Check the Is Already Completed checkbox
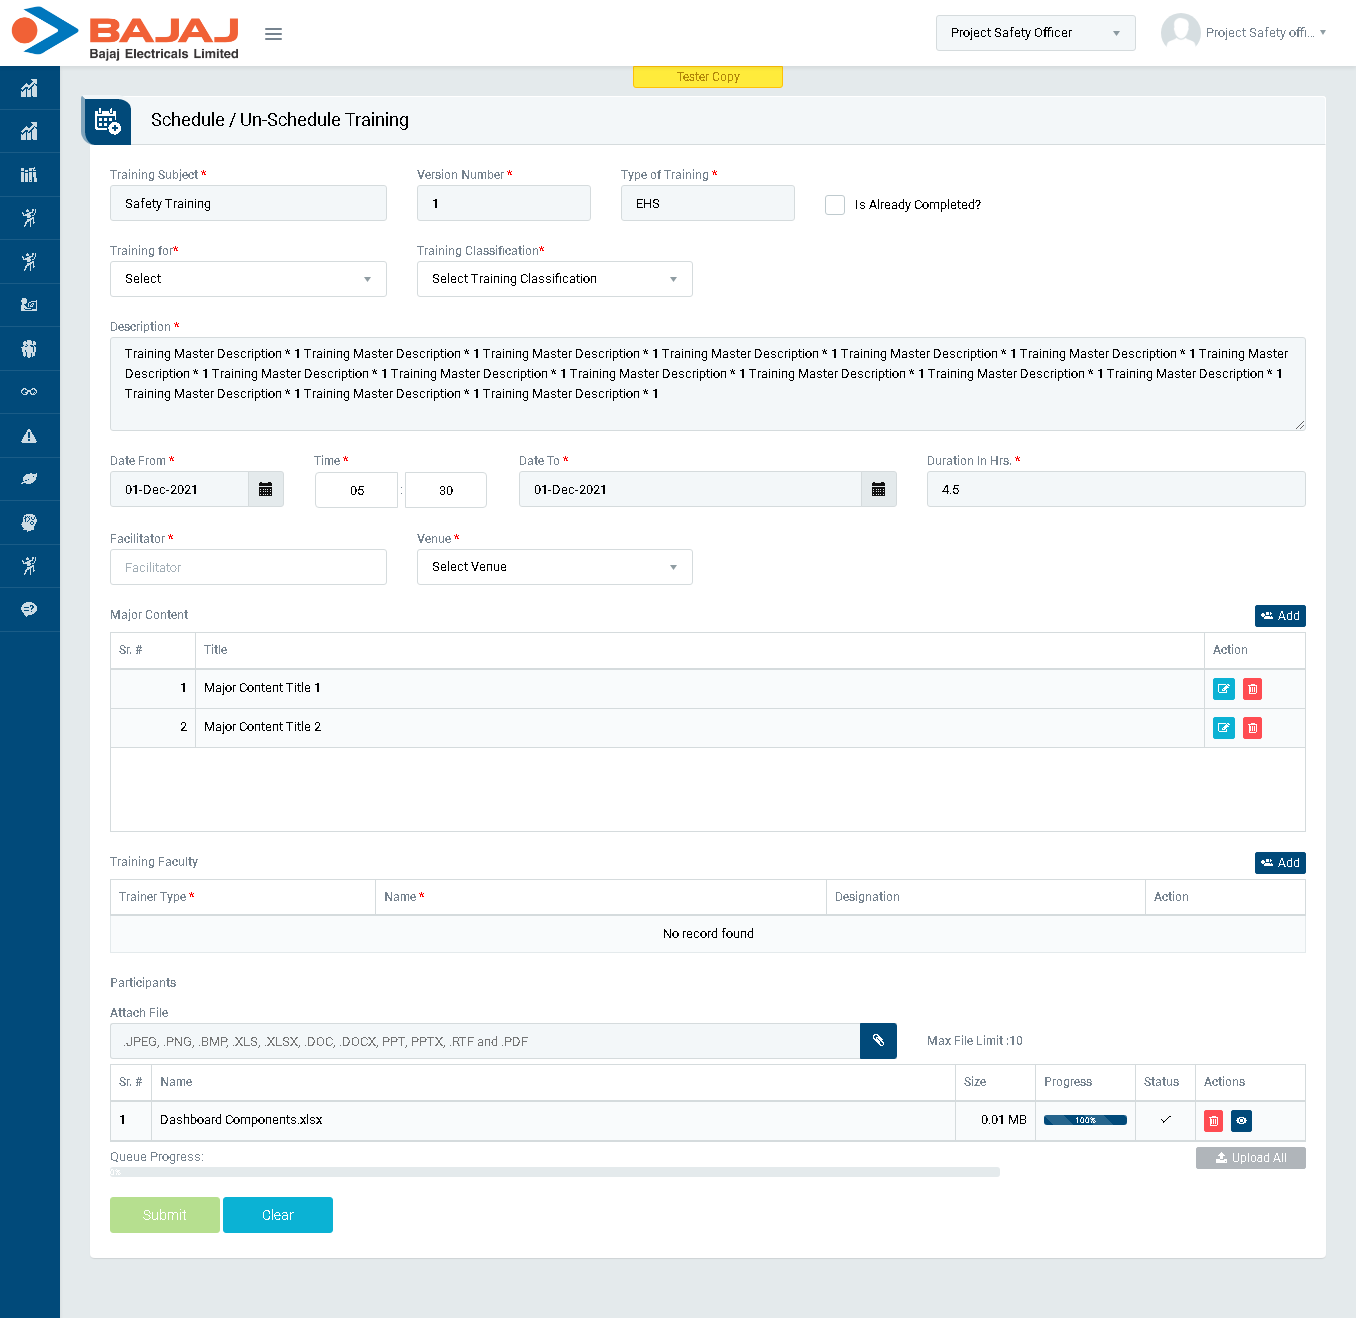Image resolution: width=1356 pixels, height=1318 pixels. click(835, 205)
